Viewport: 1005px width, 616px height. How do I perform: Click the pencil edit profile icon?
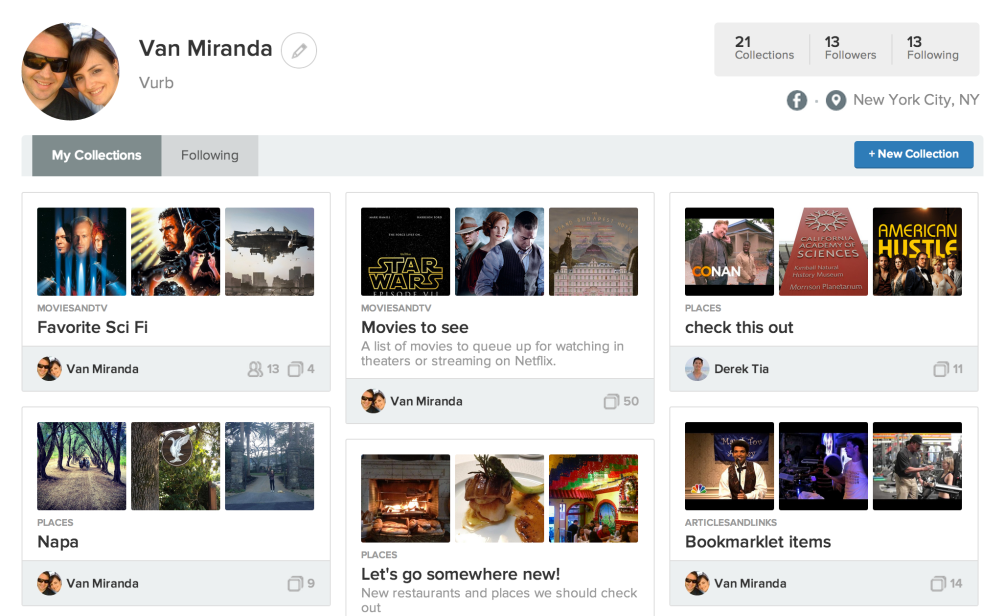click(299, 50)
